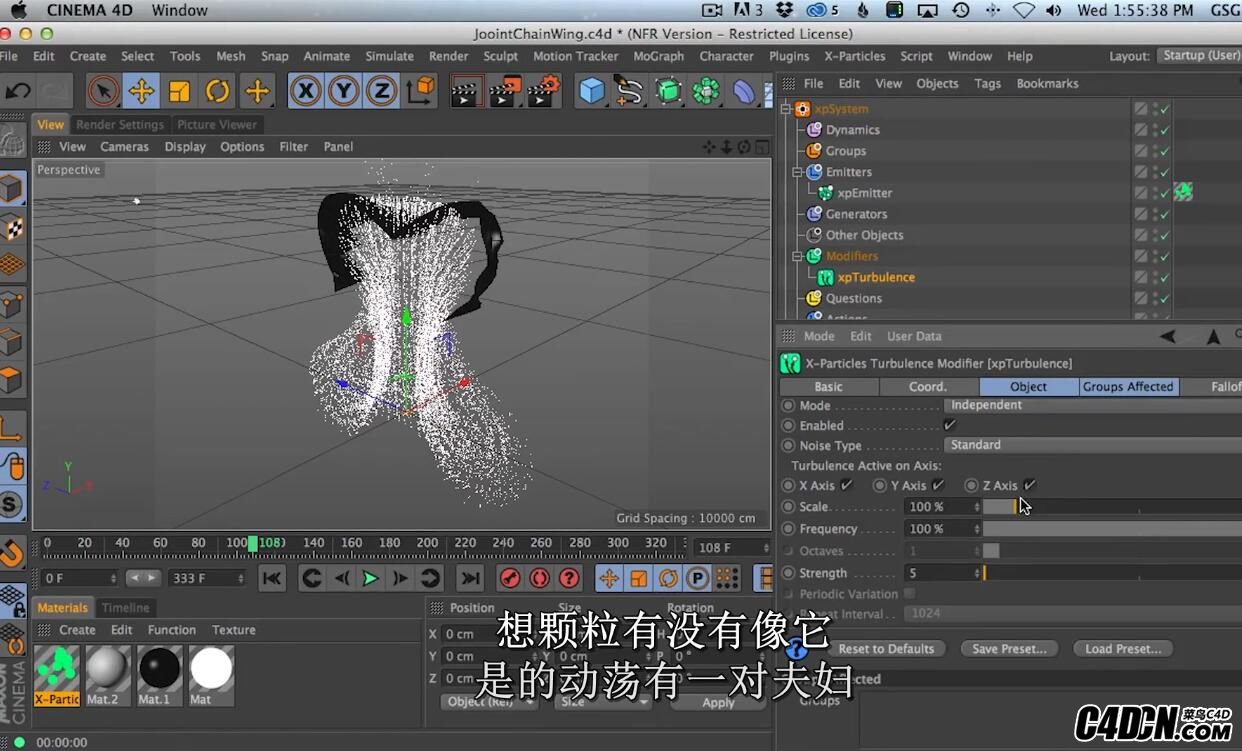Toggle the X Axis turbulence checkbox
This screenshot has width=1242, height=751.
coord(847,485)
